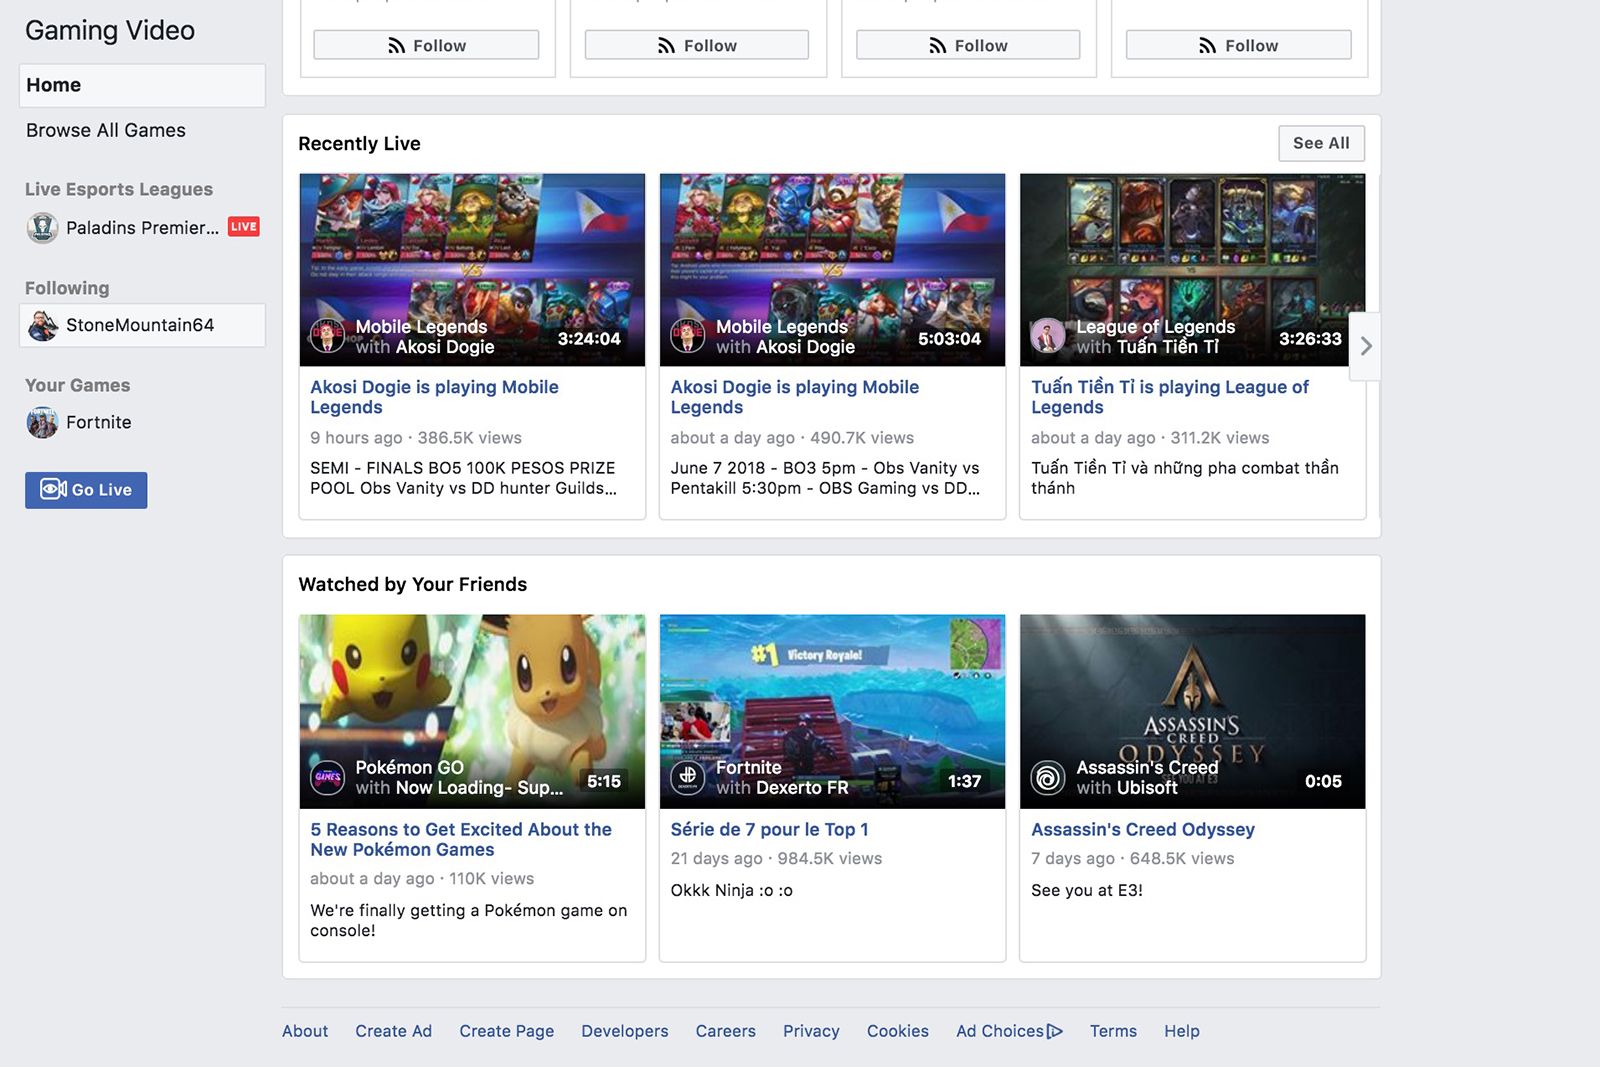
Task: Open Série de 7 pour le Top 1 link
Action: (769, 829)
